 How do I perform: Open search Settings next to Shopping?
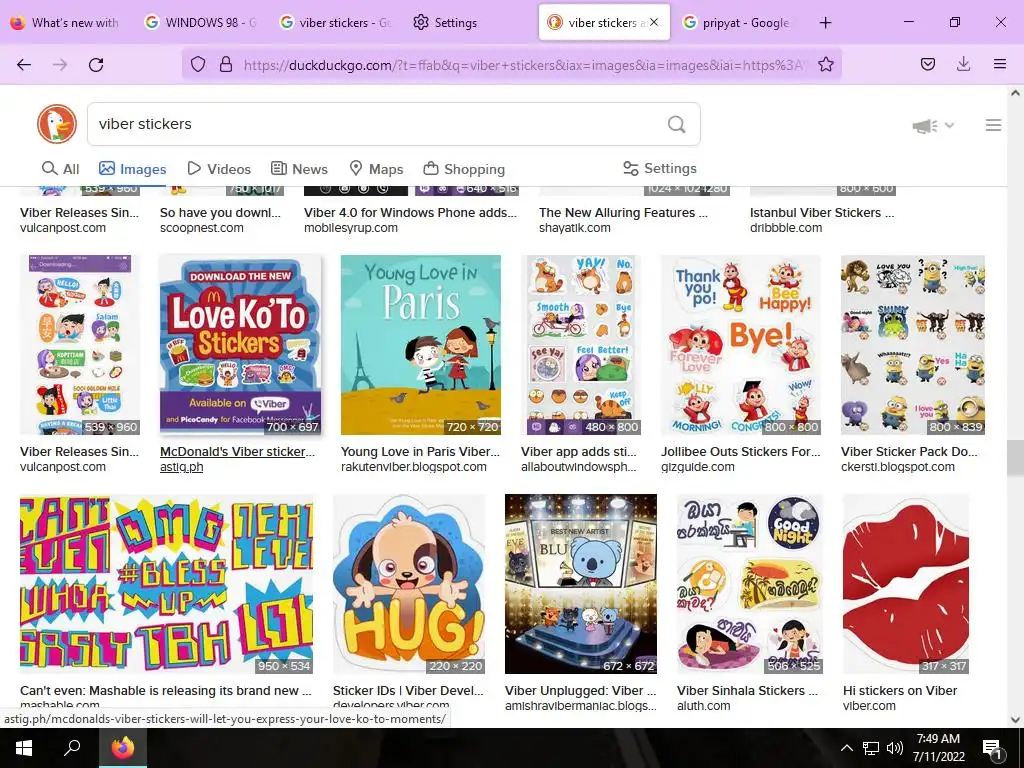[x=660, y=168]
